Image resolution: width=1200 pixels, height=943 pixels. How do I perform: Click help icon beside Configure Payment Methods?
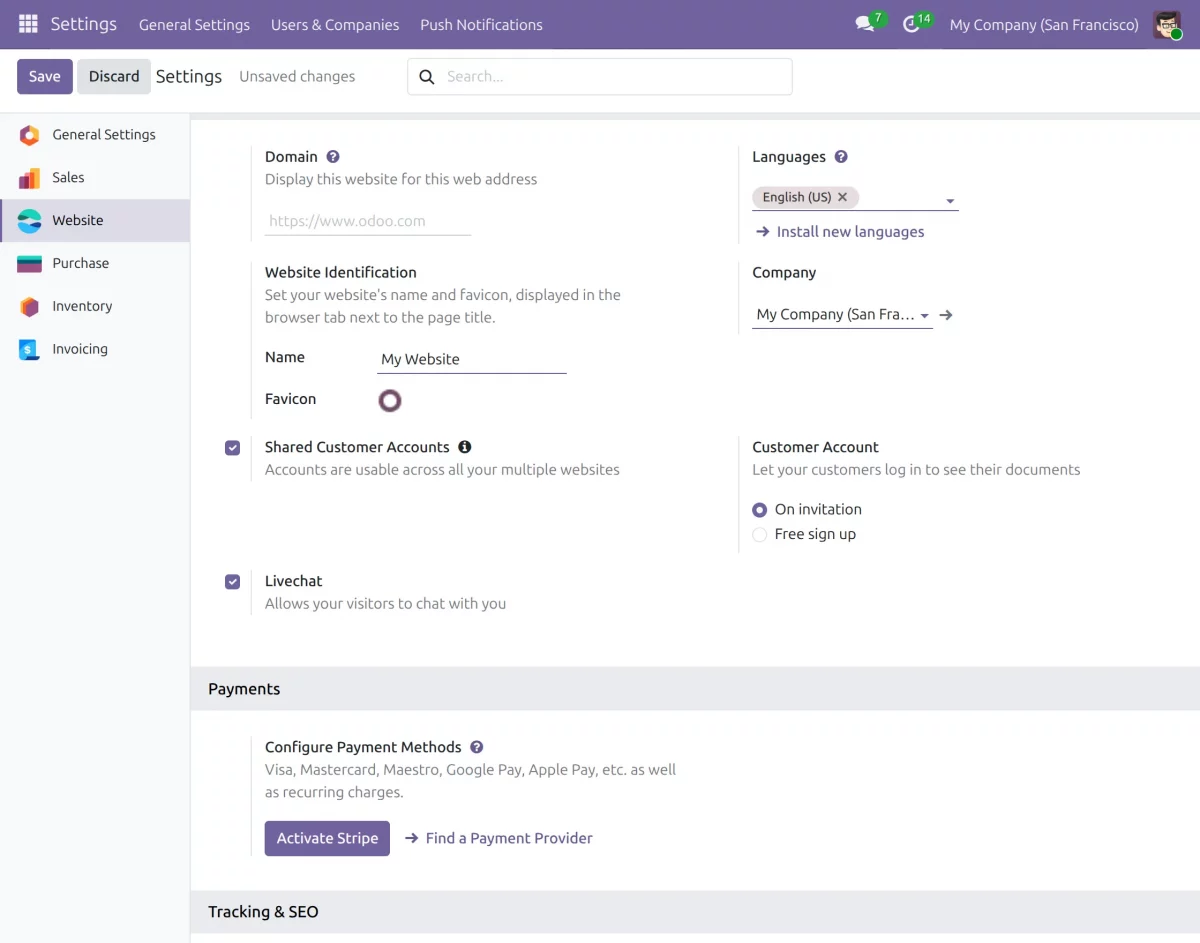pyautogui.click(x=477, y=747)
